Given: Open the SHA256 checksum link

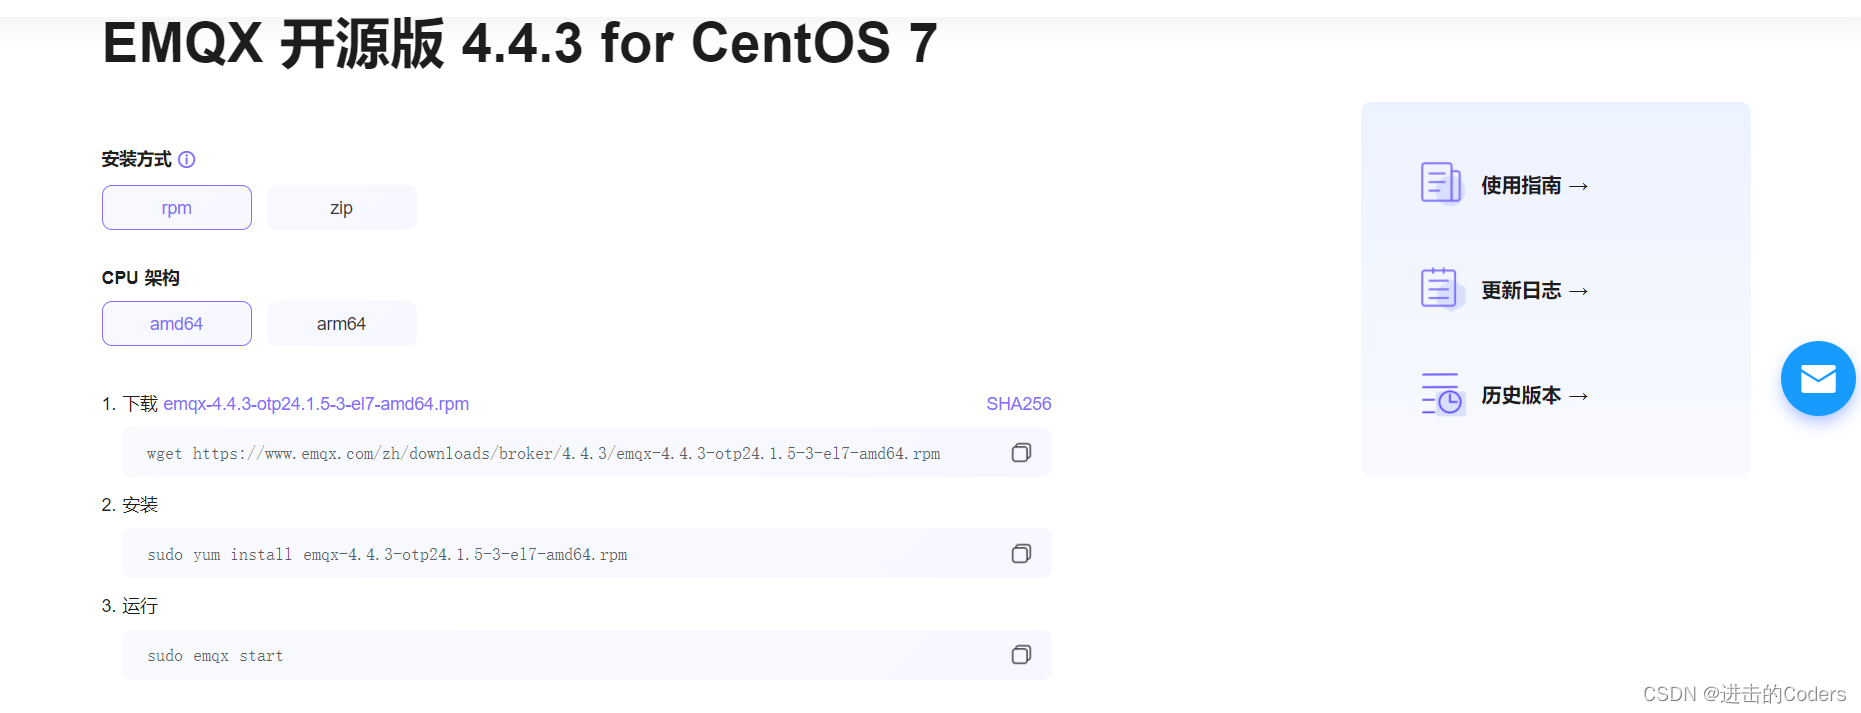Looking at the screenshot, I should (1018, 404).
